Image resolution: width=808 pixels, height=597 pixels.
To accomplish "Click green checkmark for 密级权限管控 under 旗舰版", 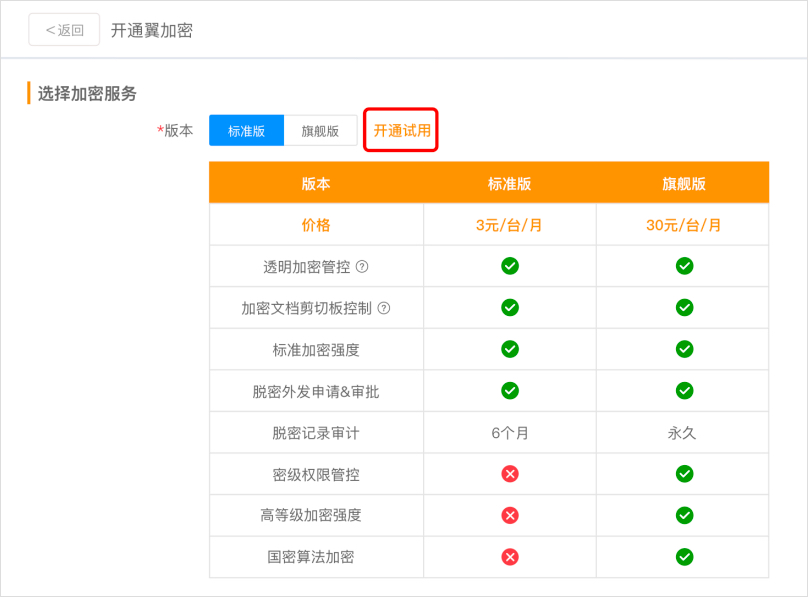I will (x=685, y=474).
